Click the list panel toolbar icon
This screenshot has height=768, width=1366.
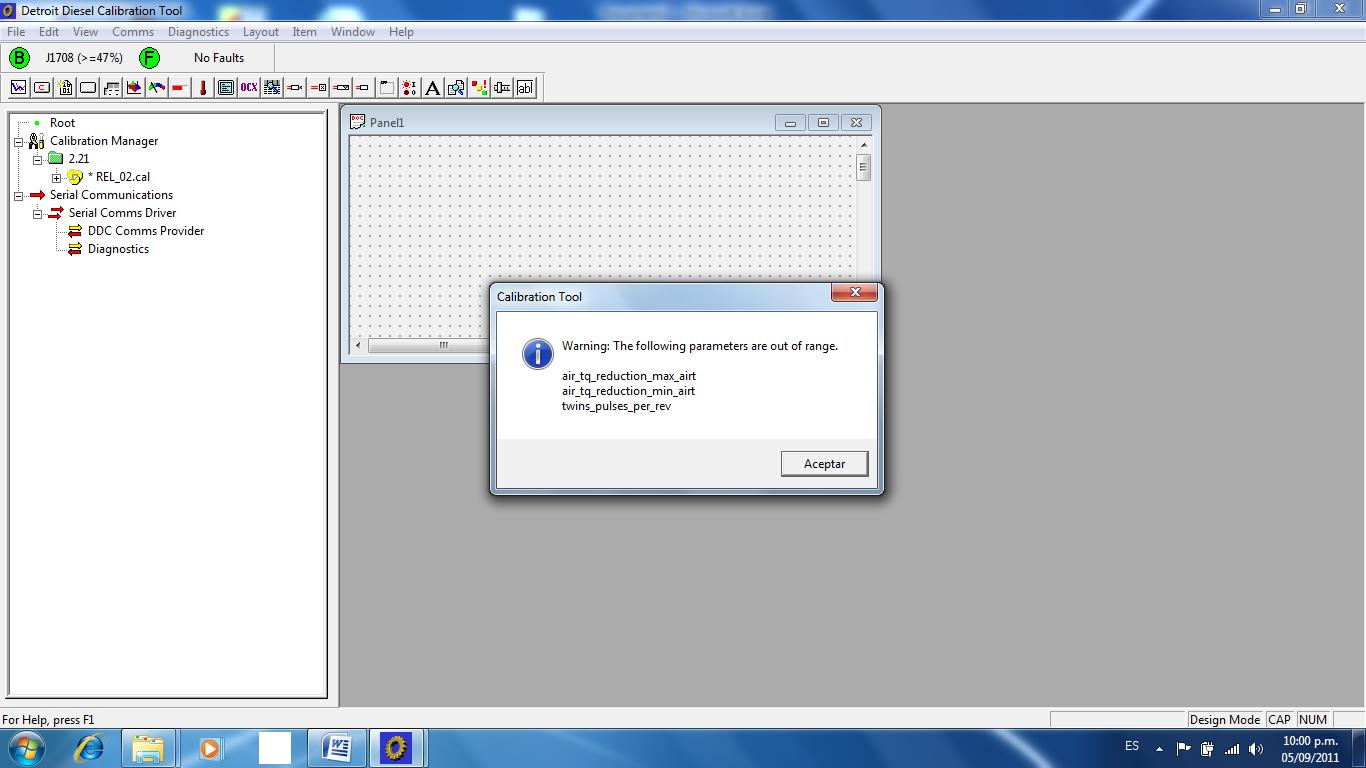click(226, 88)
